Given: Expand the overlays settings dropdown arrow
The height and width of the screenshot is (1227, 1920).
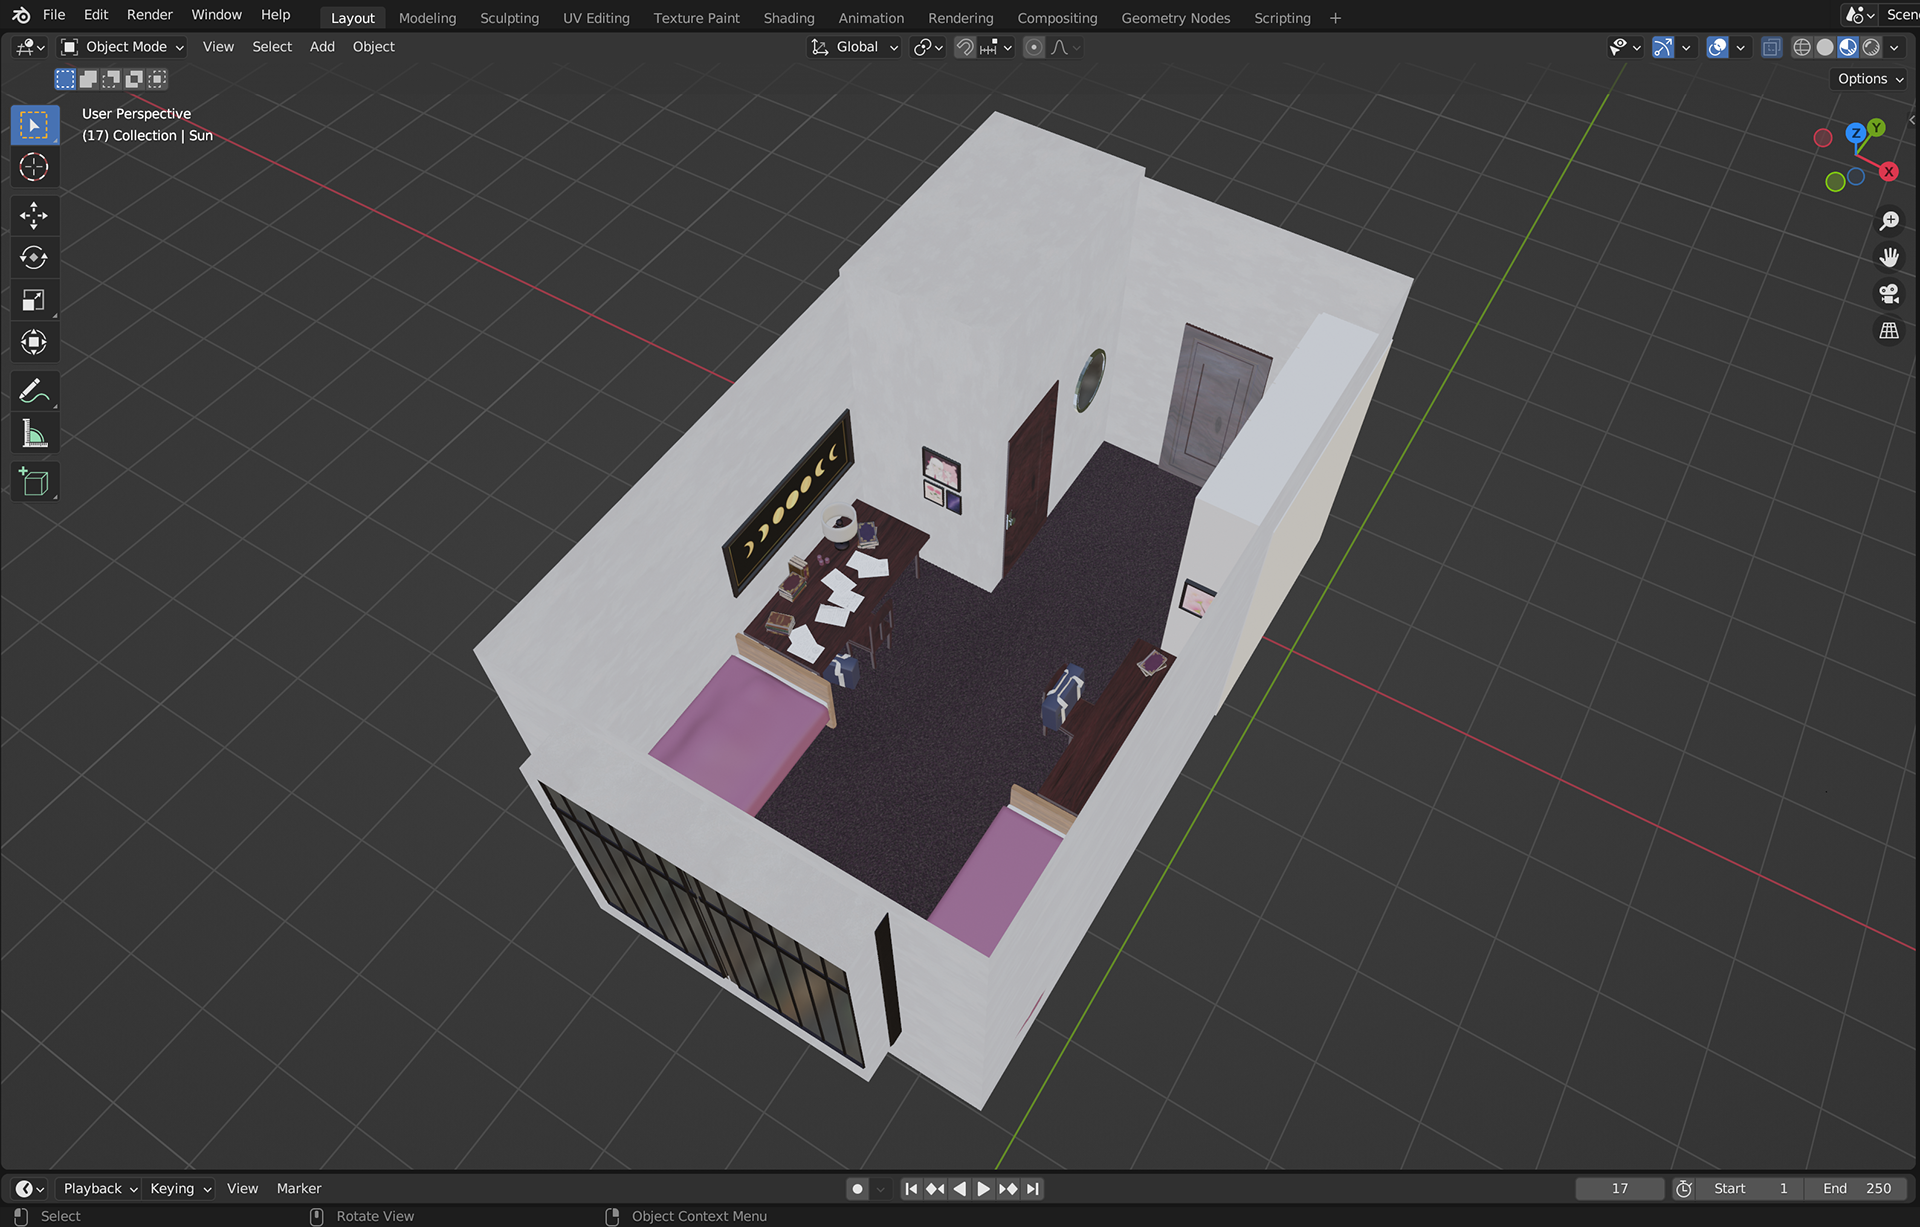Looking at the screenshot, I should coord(1740,47).
